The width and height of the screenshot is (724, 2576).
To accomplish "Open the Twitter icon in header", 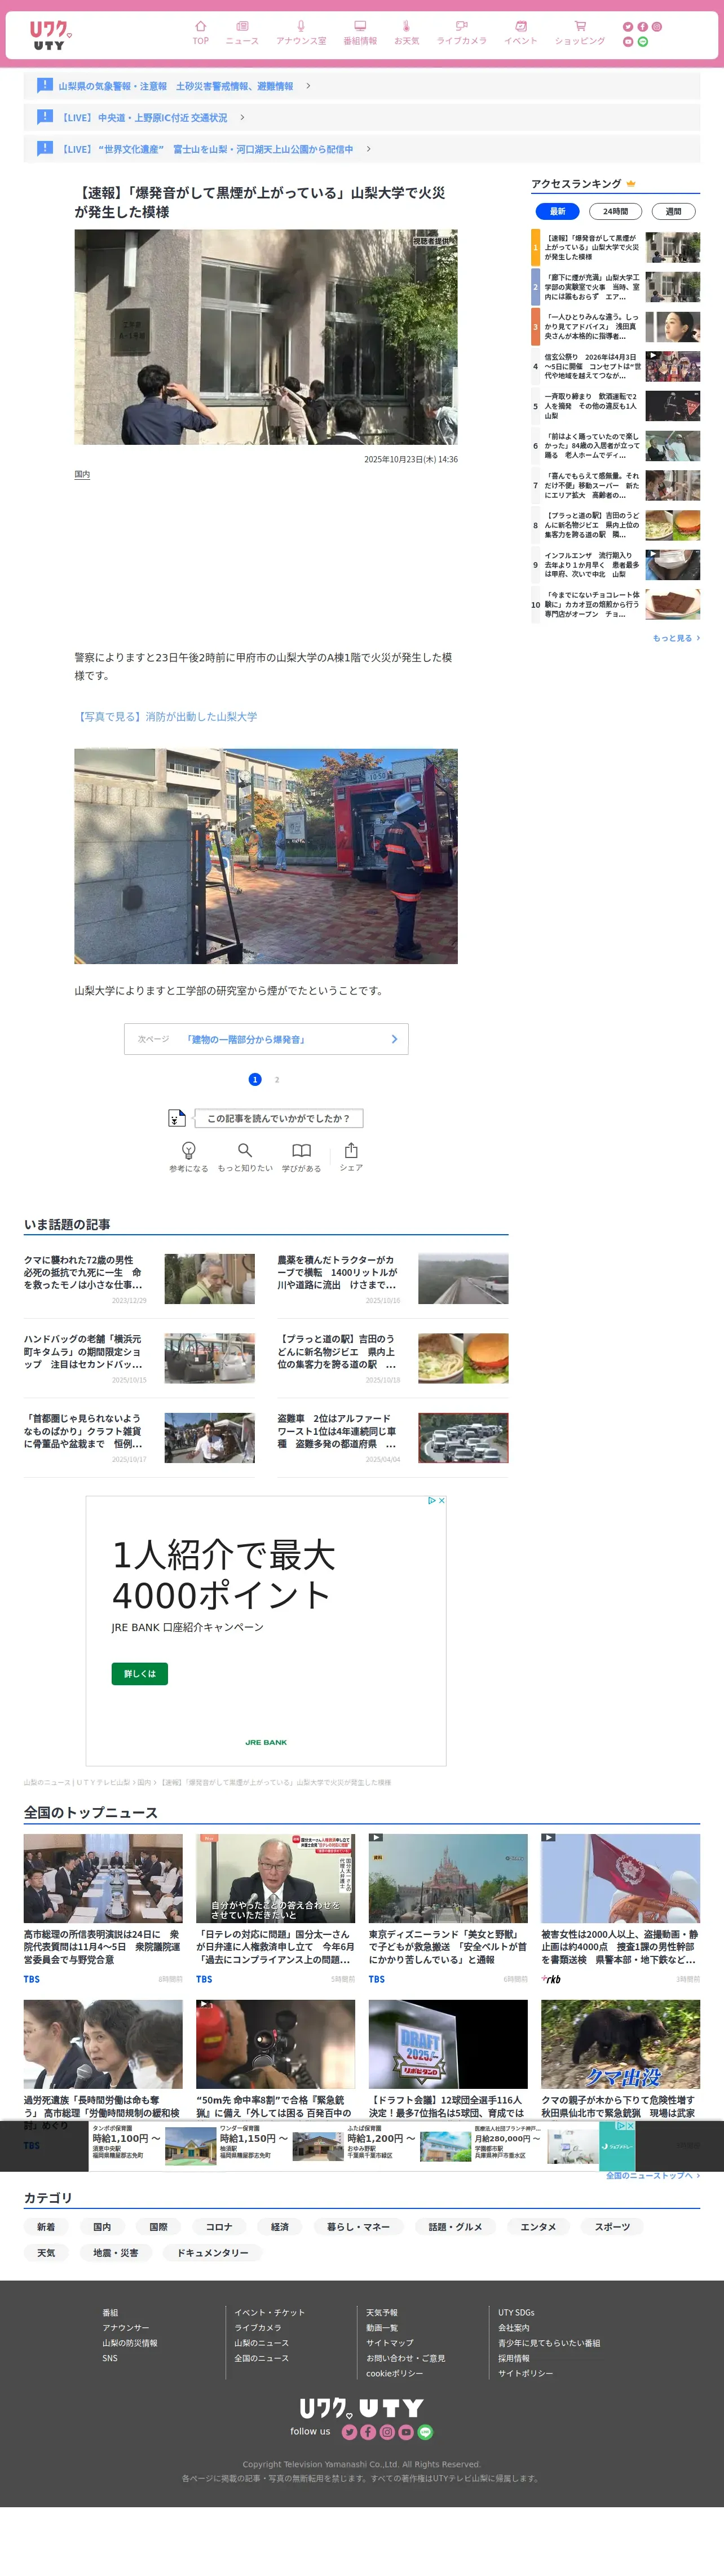I will tap(628, 27).
